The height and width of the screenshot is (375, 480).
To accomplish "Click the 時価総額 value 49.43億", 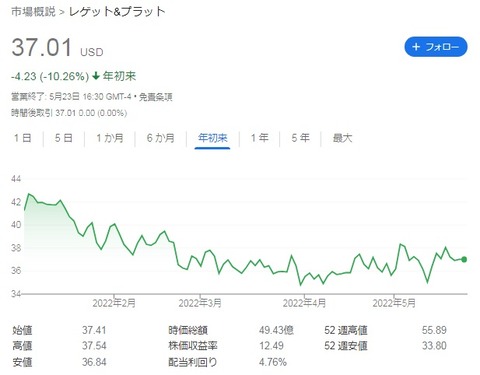I will pyautogui.click(x=276, y=330).
